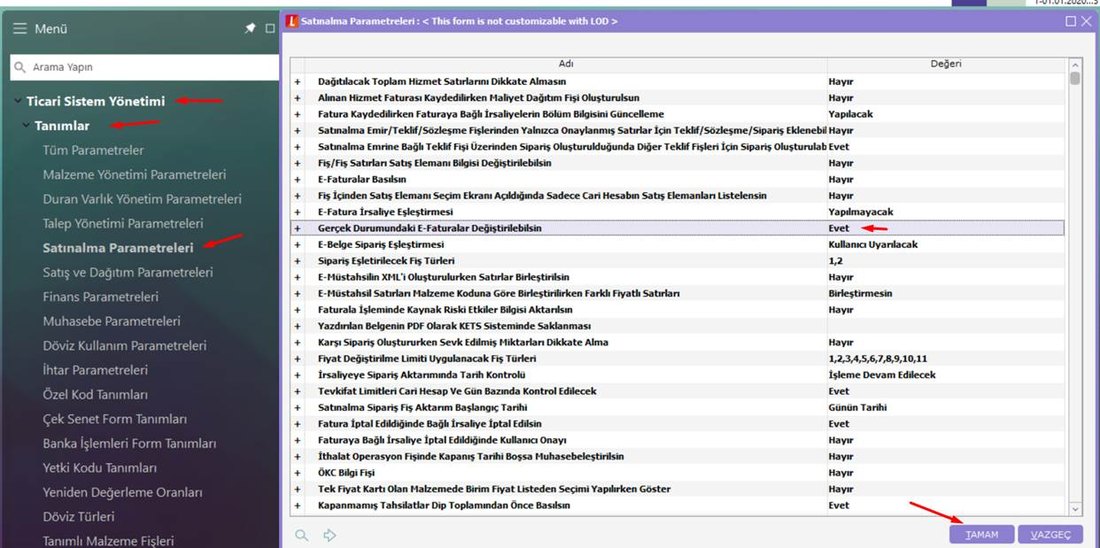1100x548 pixels.
Task: Open Talep Yönetimi Parametreleri
Action: (x=123, y=224)
